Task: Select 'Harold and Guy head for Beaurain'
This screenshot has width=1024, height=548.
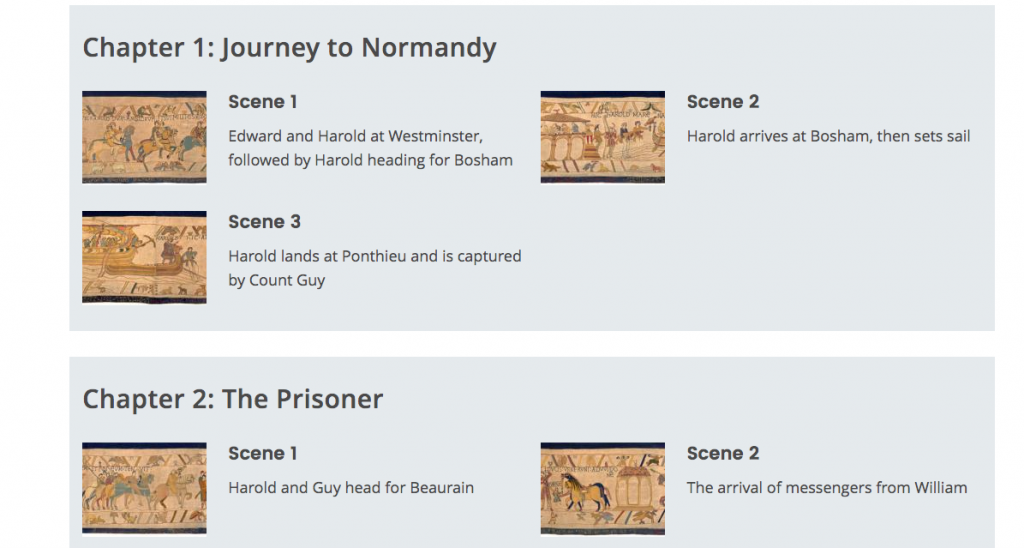Action: [x=351, y=488]
